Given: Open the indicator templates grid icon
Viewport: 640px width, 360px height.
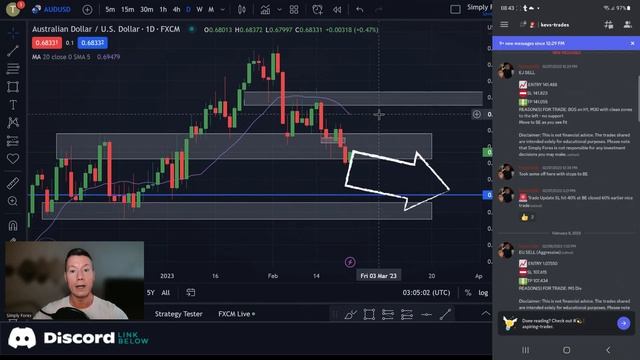Looking at the screenshot, I should tap(294, 9).
